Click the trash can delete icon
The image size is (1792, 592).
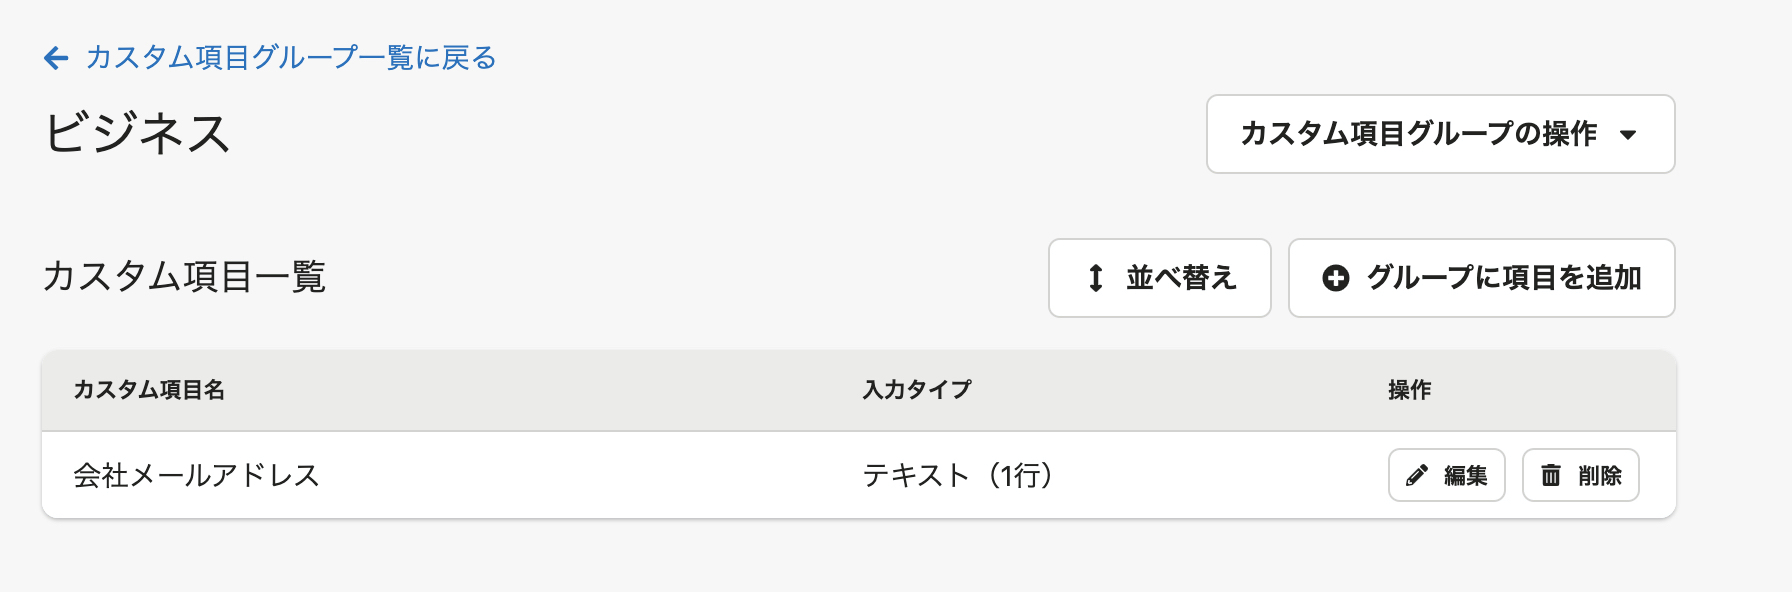click(x=1550, y=476)
